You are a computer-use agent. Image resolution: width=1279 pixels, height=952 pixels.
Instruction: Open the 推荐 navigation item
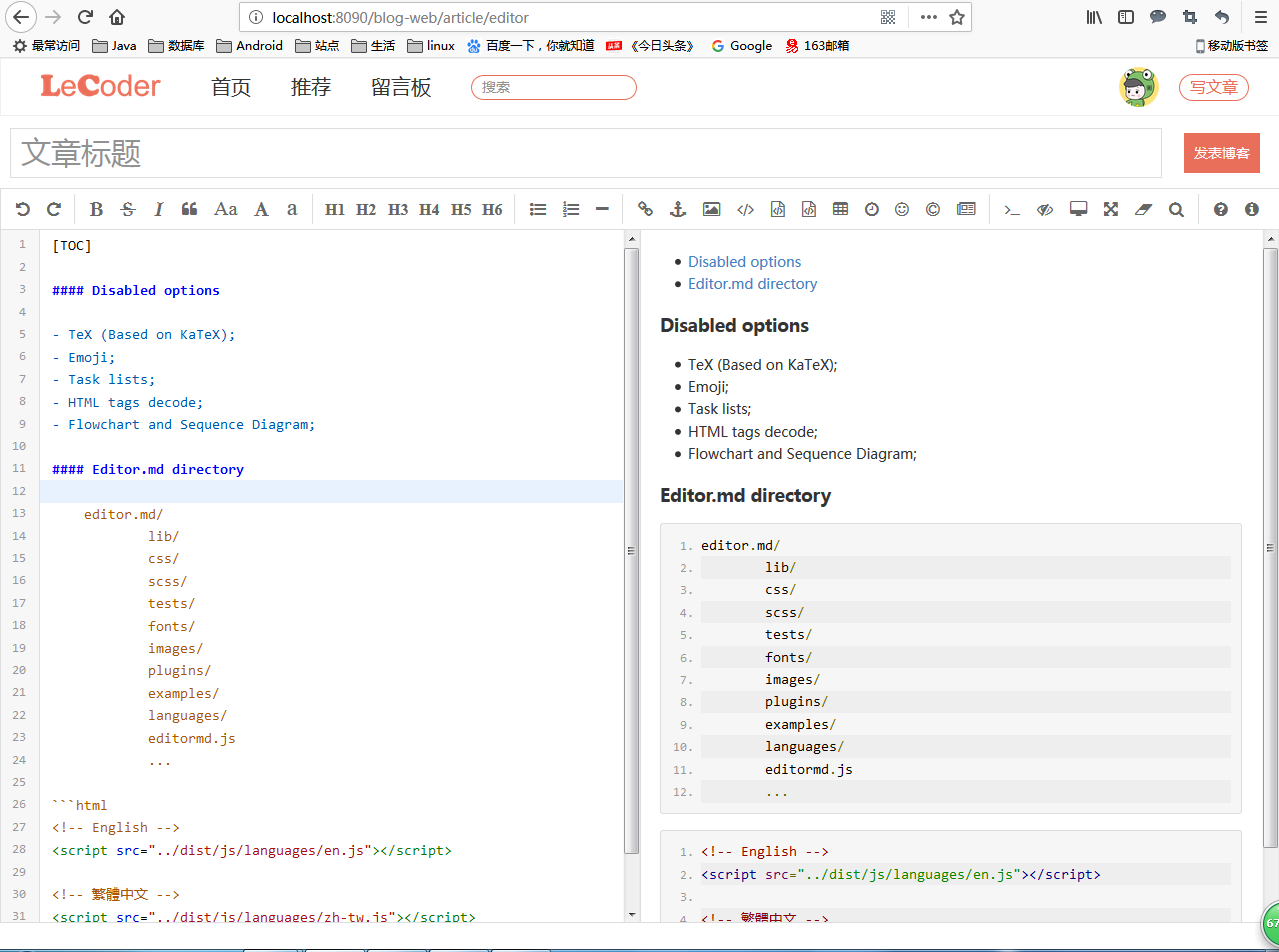click(x=311, y=87)
